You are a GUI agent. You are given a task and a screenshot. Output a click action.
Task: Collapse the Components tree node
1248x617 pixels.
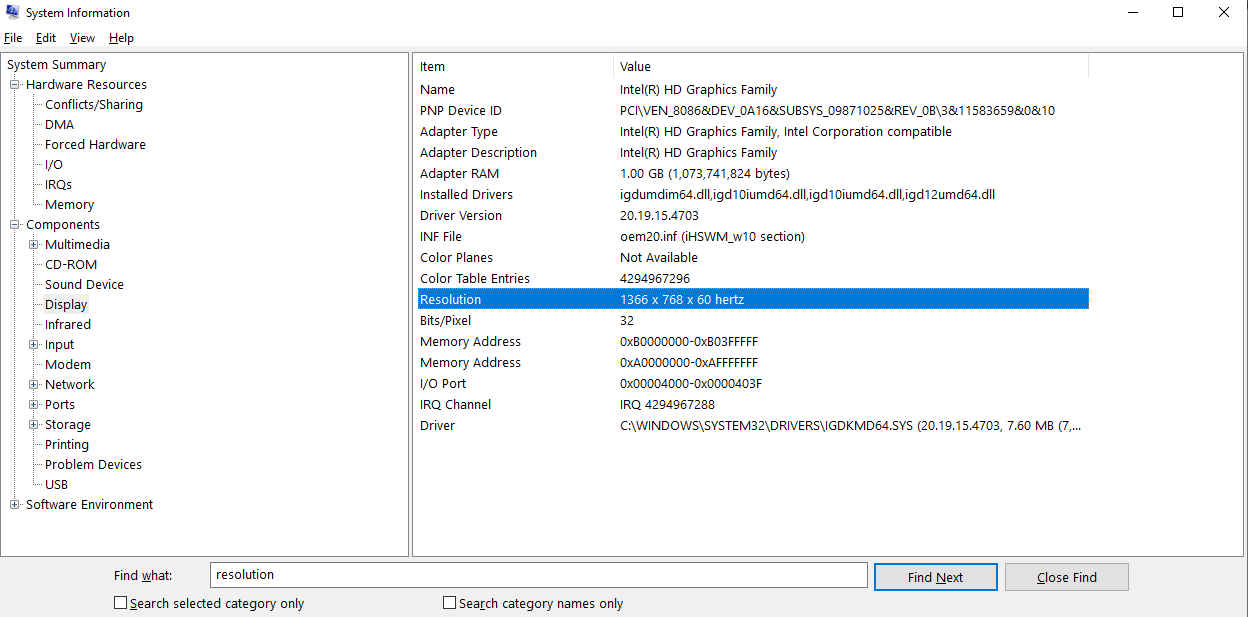point(15,225)
